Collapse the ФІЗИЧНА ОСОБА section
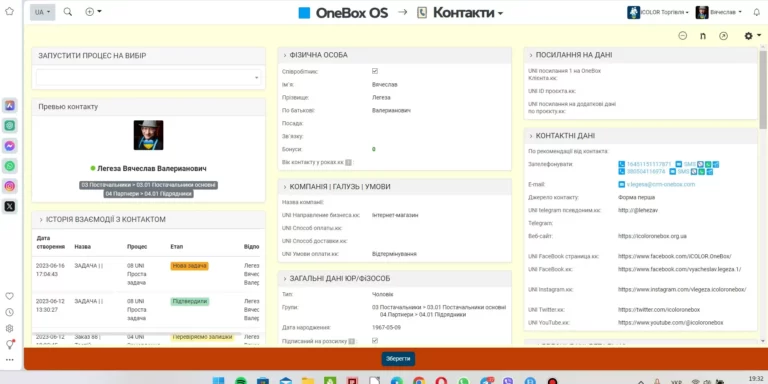 [x=285, y=55]
